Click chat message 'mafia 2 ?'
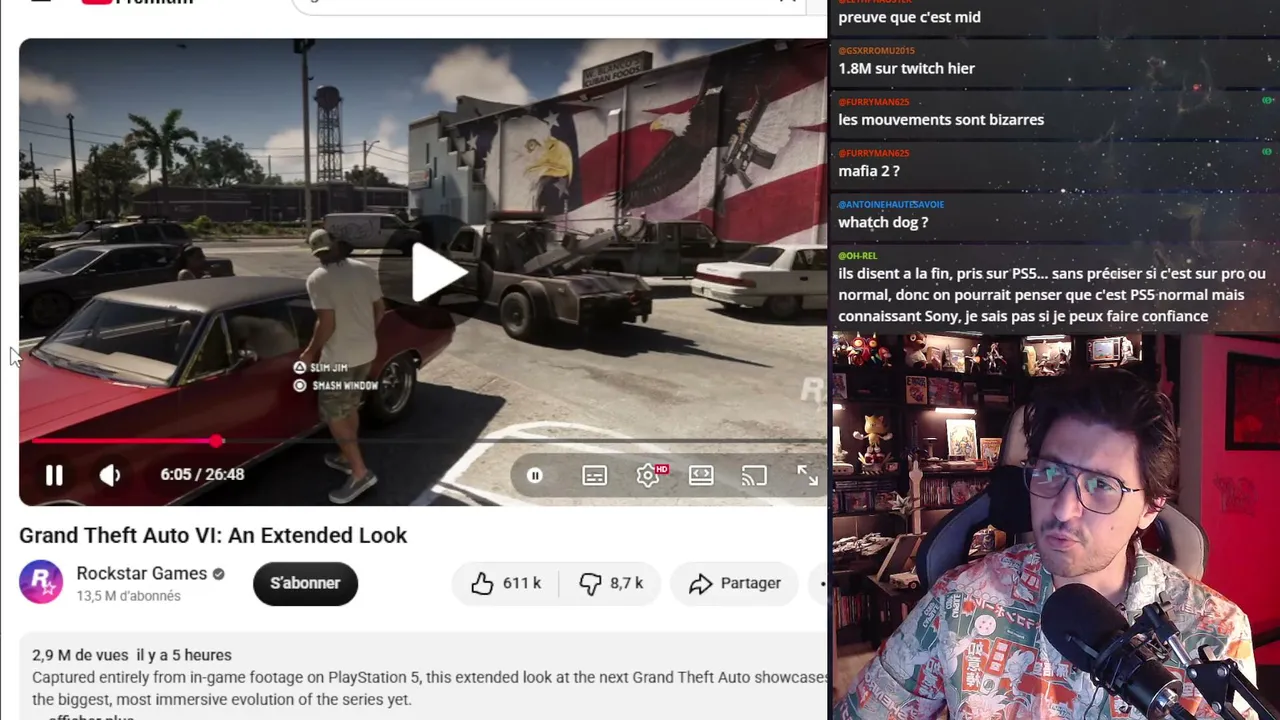The image size is (1280, 720). point(869,171)
